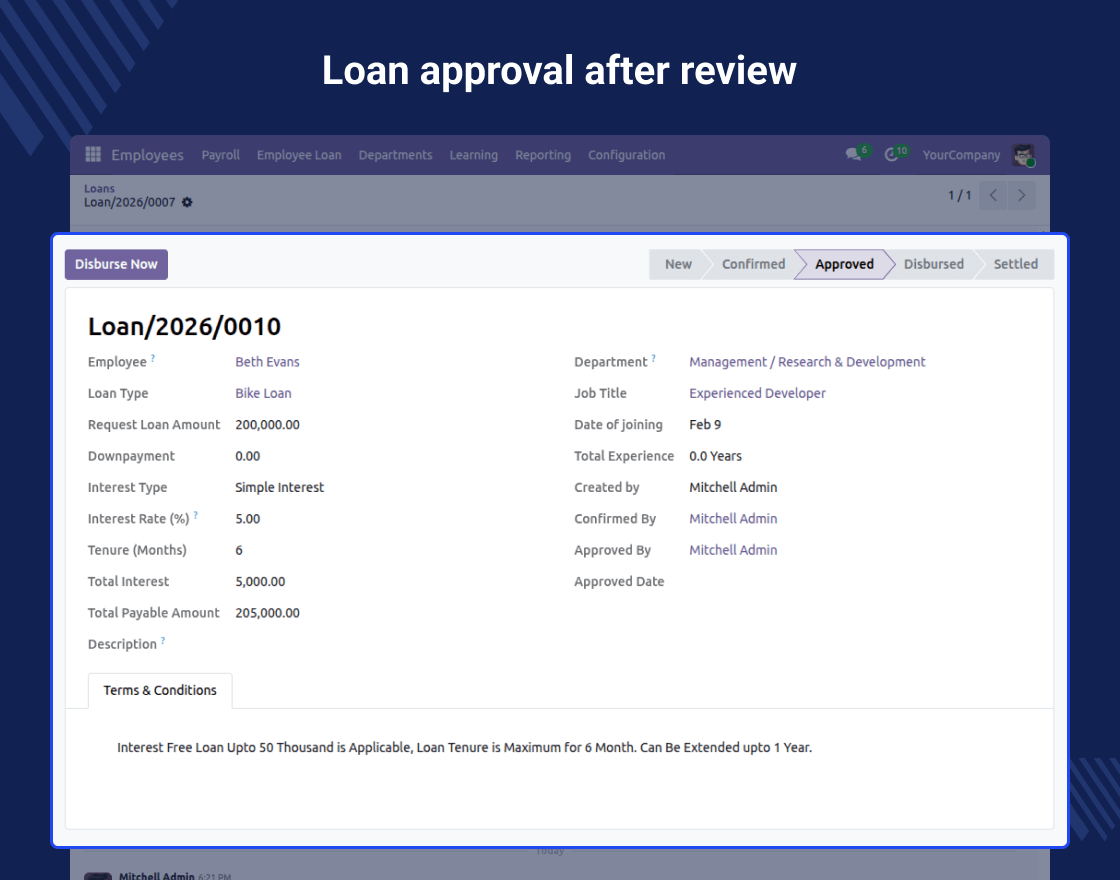This screenshot has height=880, width=1120.
Task: Click the Total Payable Amount 205,000.00
Action: (267, 613)
